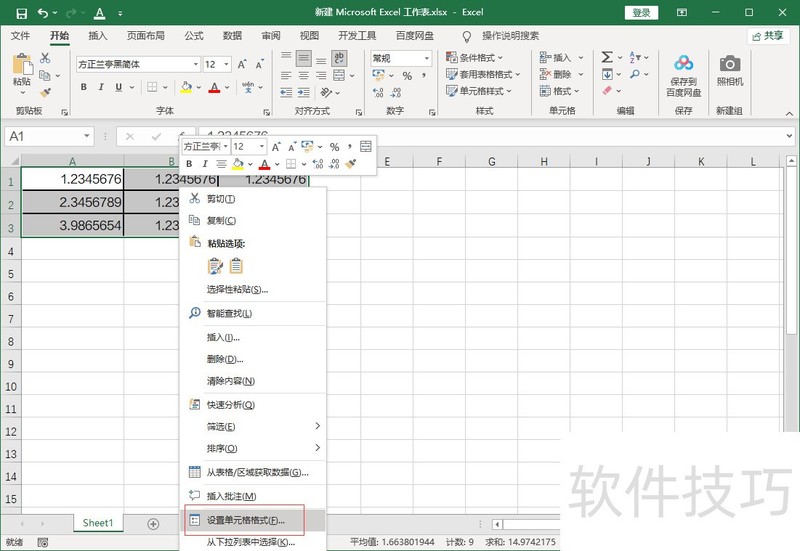This screenshot has width=800, height=551.
Task: Click the lightbulb Tell Me icon
Action: [x=466, y=36]
